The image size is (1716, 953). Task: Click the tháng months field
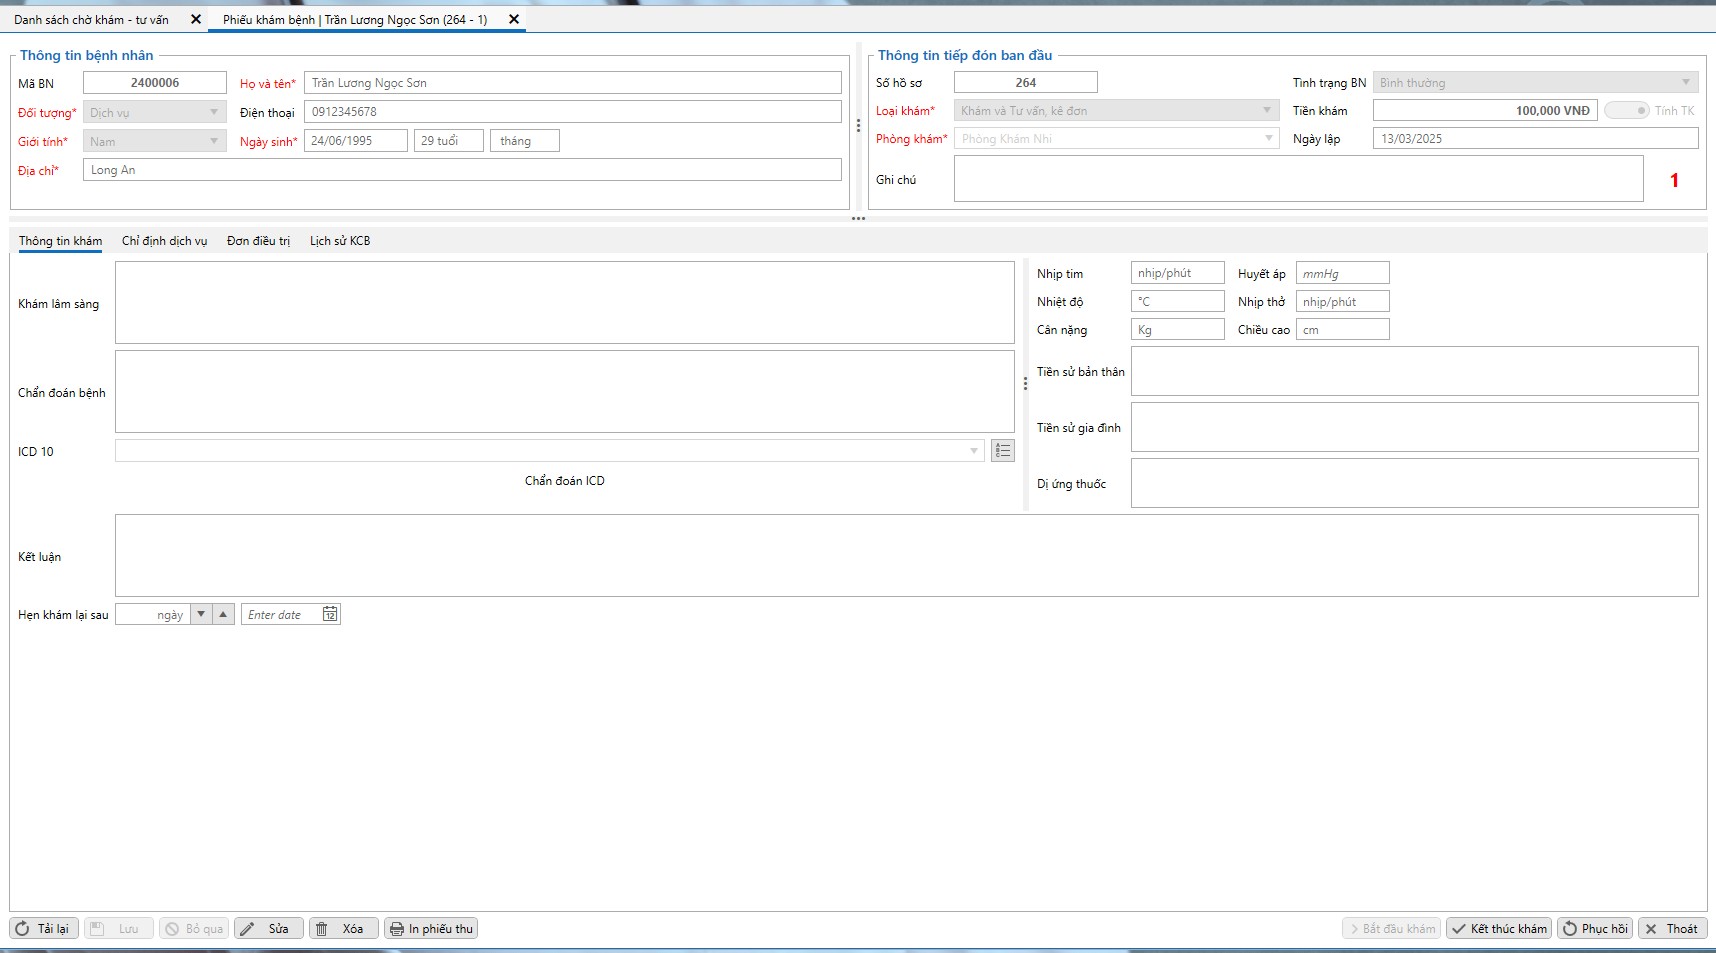(525, 141)
